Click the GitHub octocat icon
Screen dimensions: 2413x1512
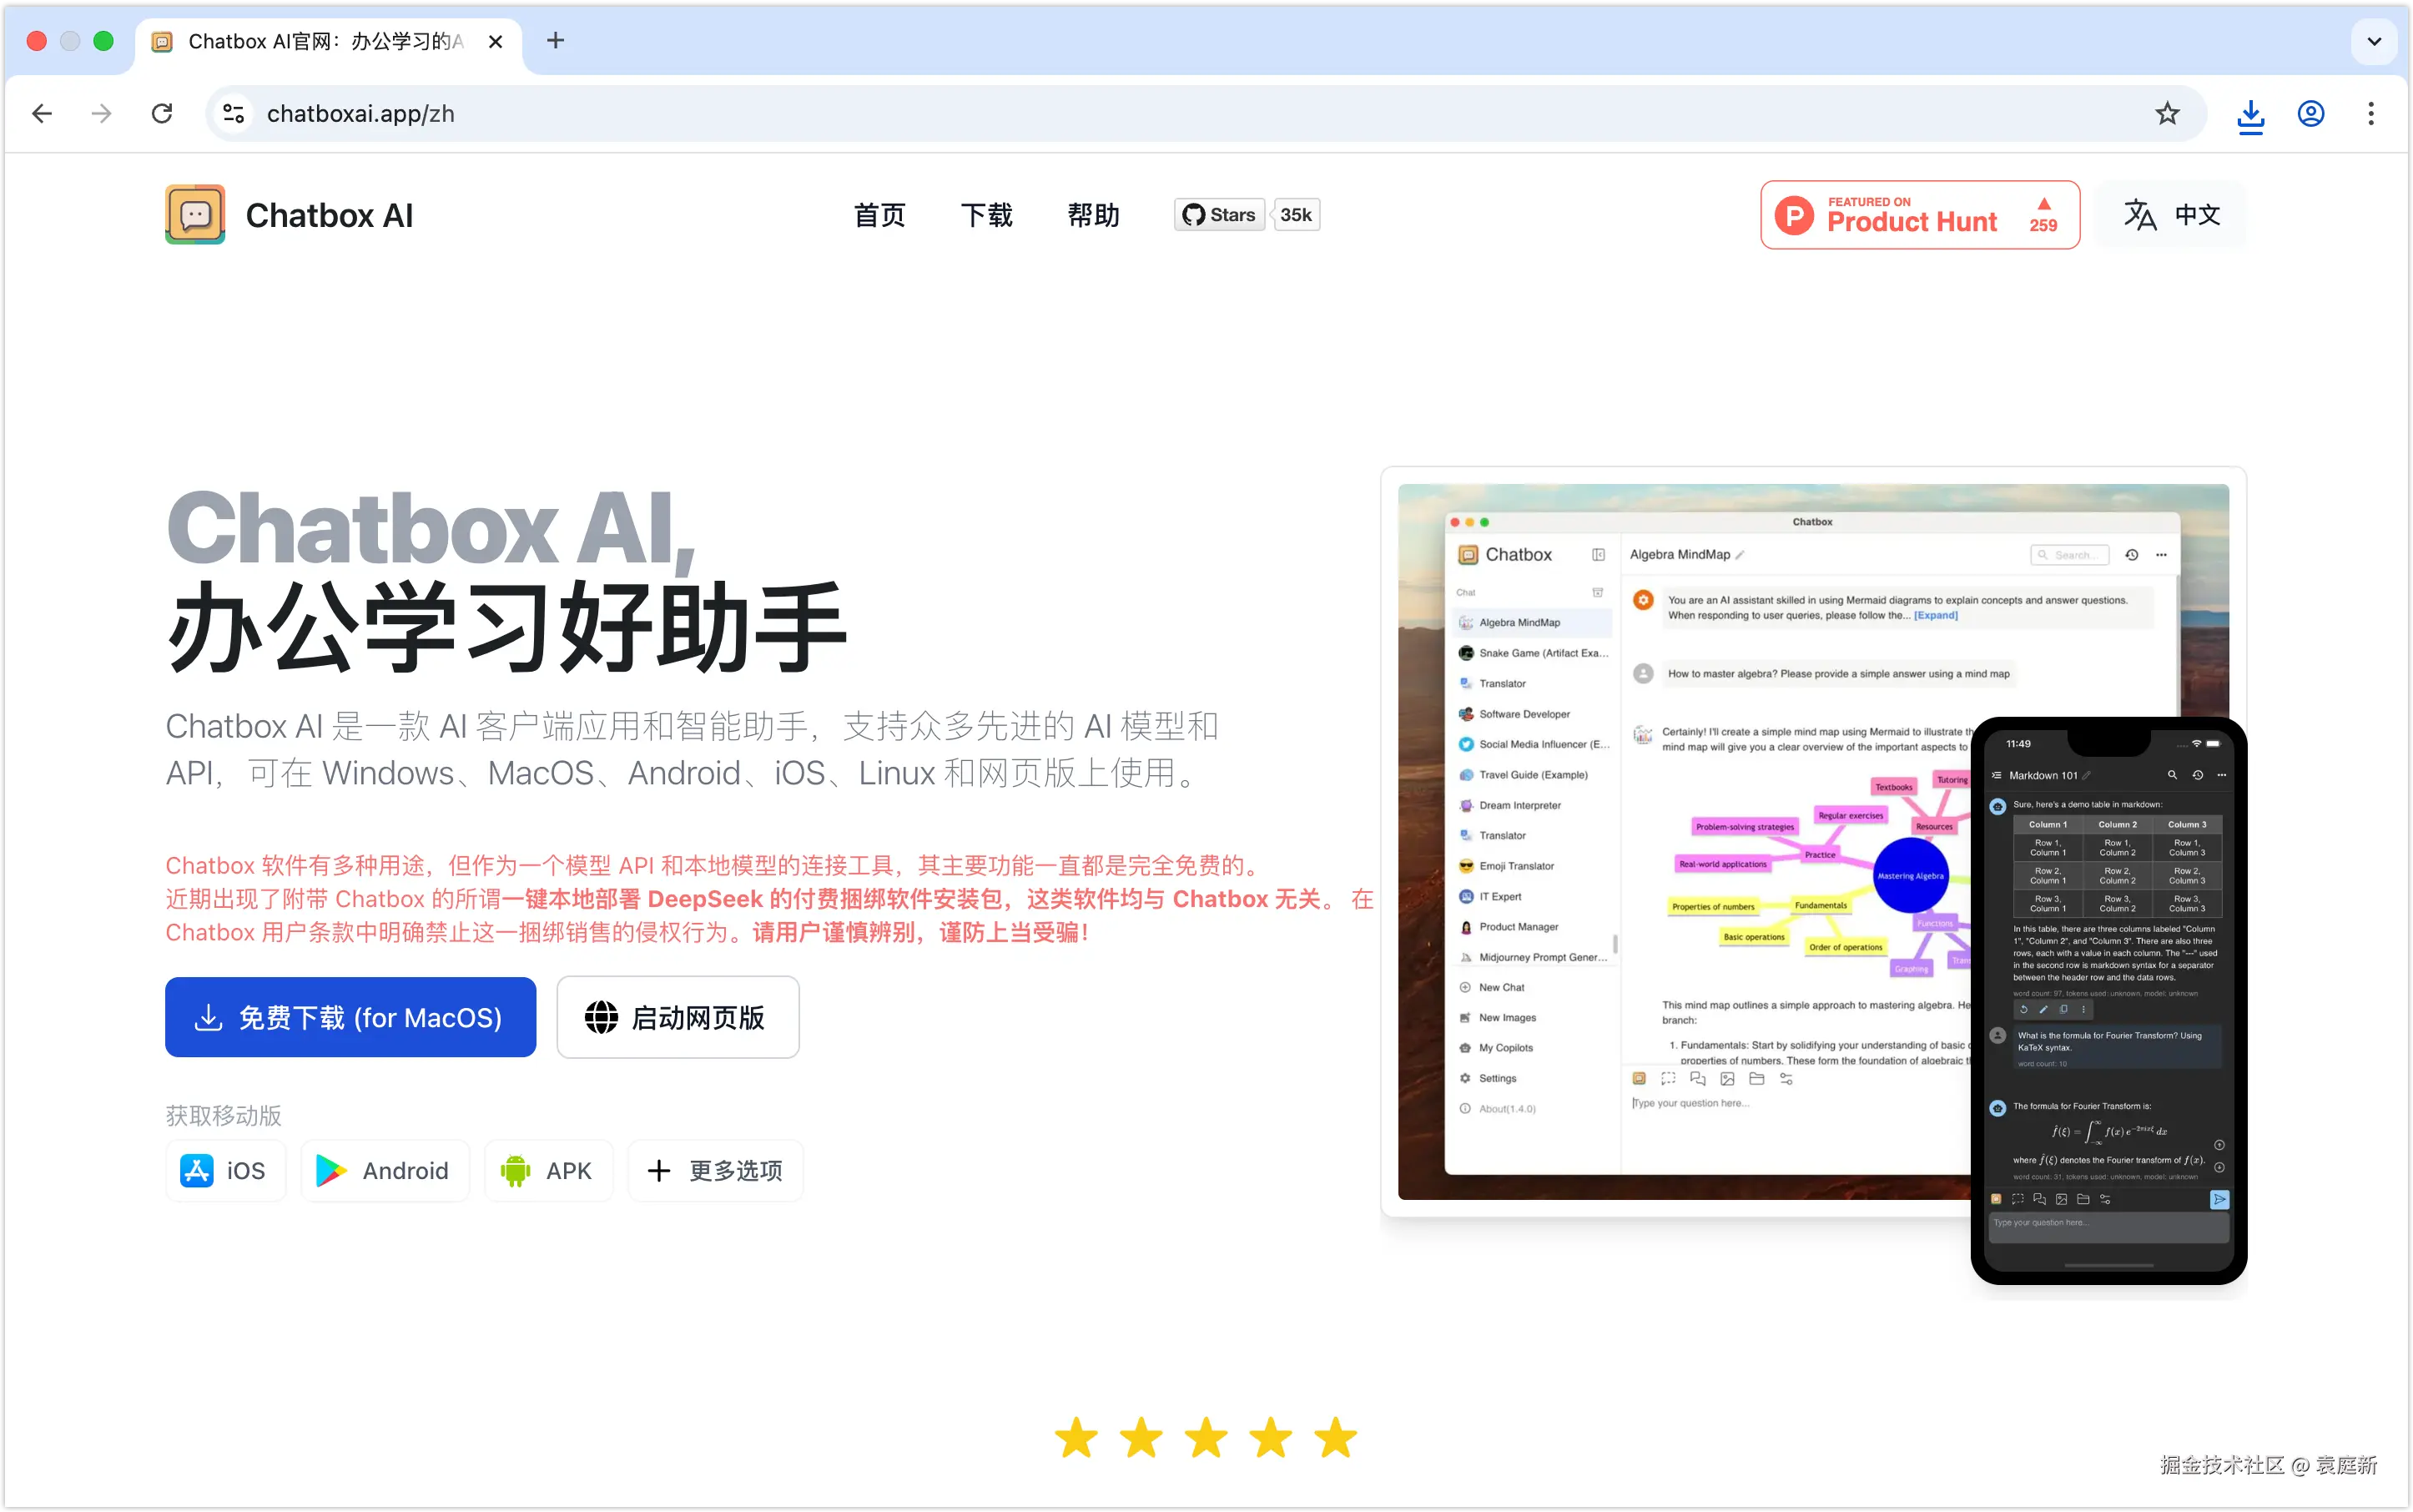pyautogui.click(x=1193, y=215)
